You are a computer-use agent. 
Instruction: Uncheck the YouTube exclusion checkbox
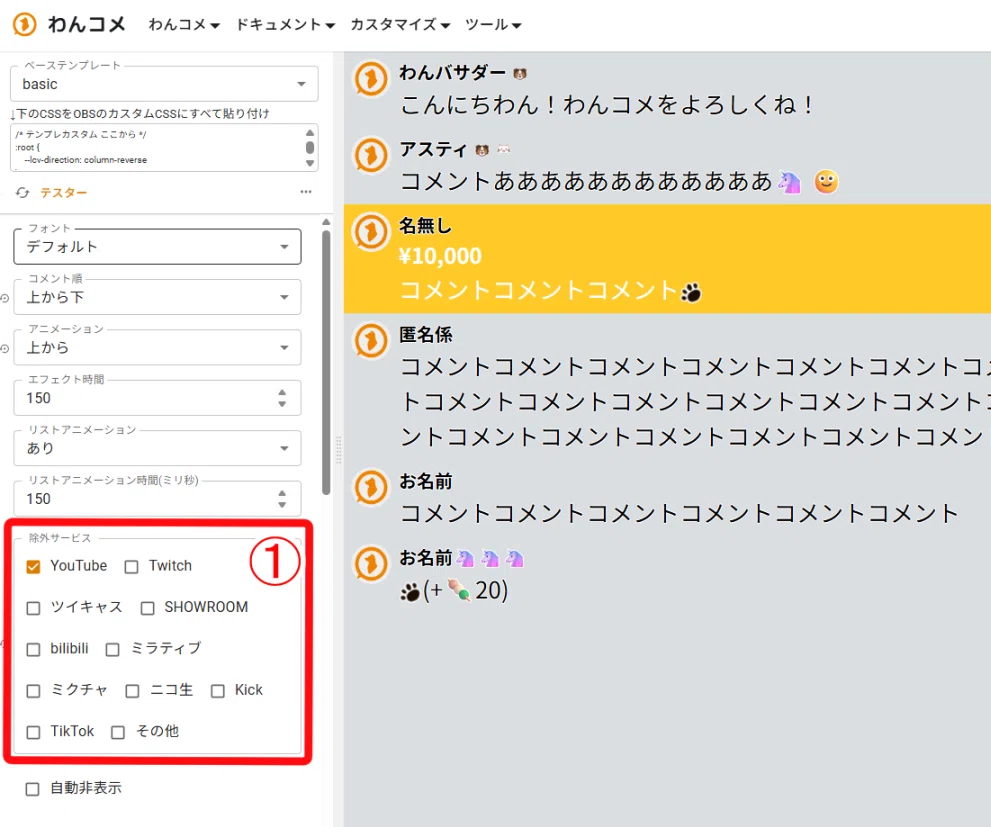(x=33, y=567)
